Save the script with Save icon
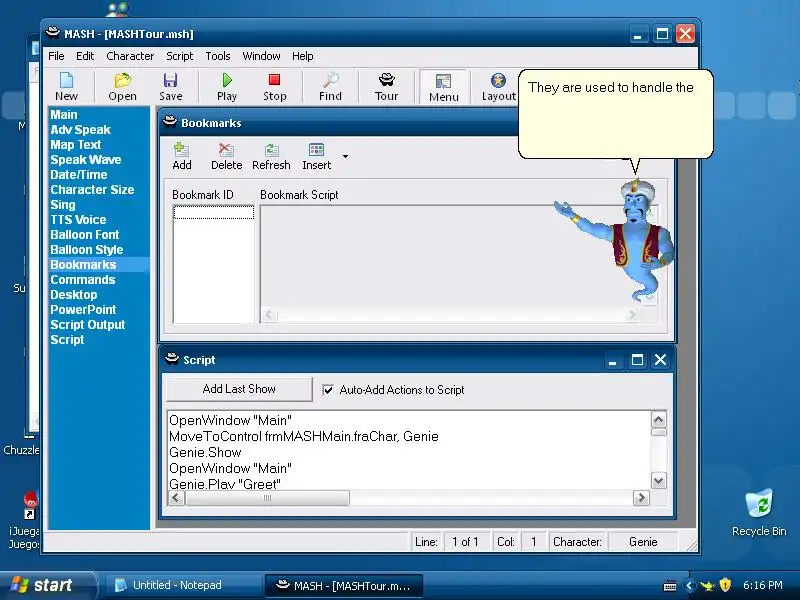 click(170, 87)
